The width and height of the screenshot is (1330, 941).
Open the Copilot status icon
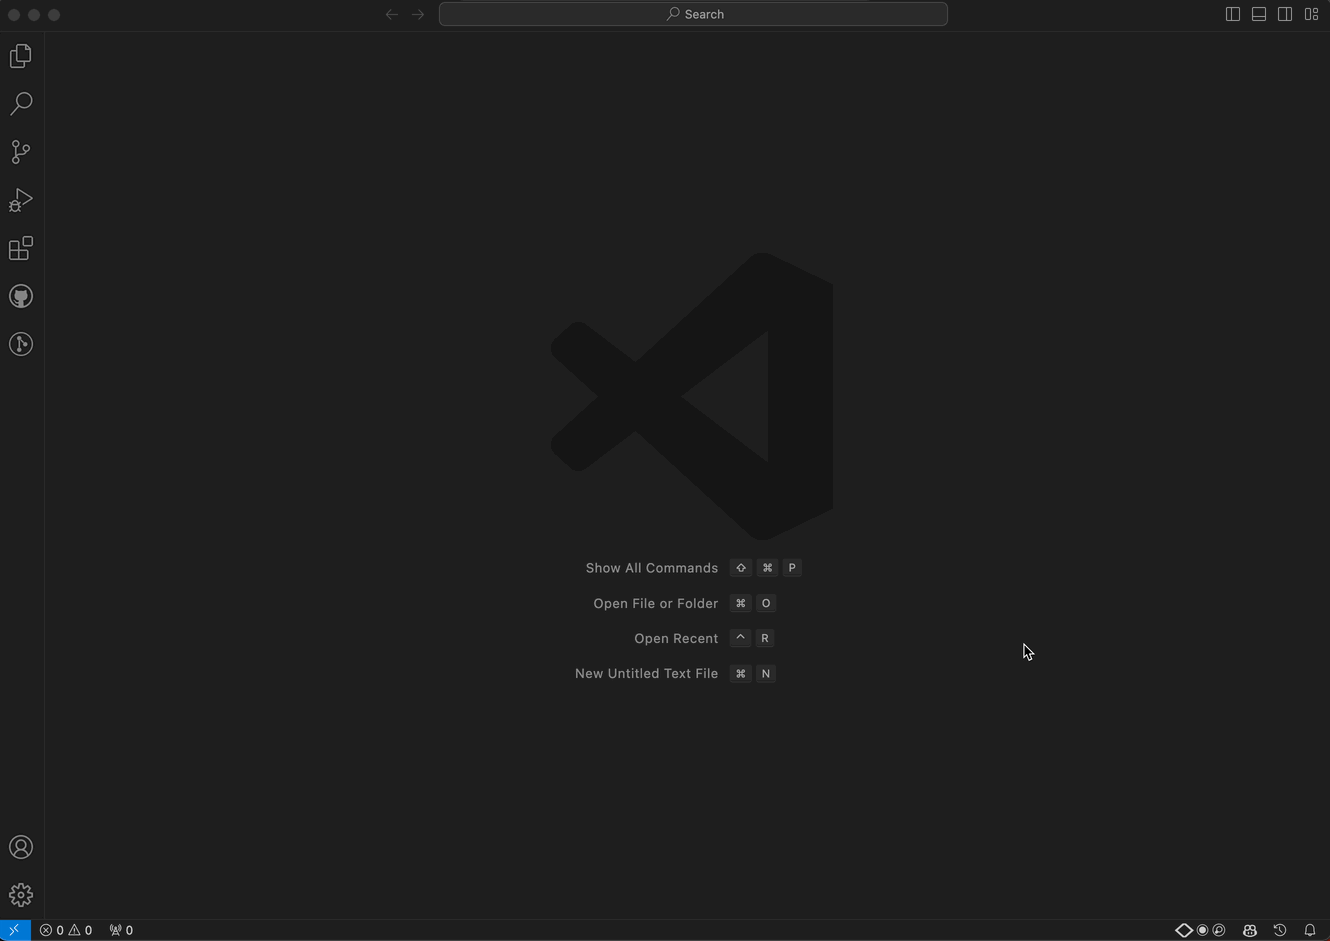pos(1250,930)
